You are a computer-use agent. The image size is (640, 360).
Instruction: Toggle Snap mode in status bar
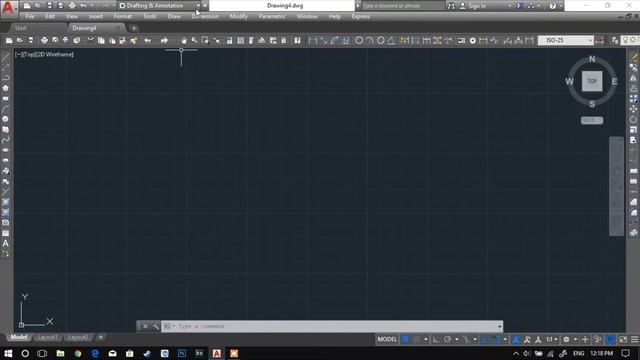[x=416, y=339]
